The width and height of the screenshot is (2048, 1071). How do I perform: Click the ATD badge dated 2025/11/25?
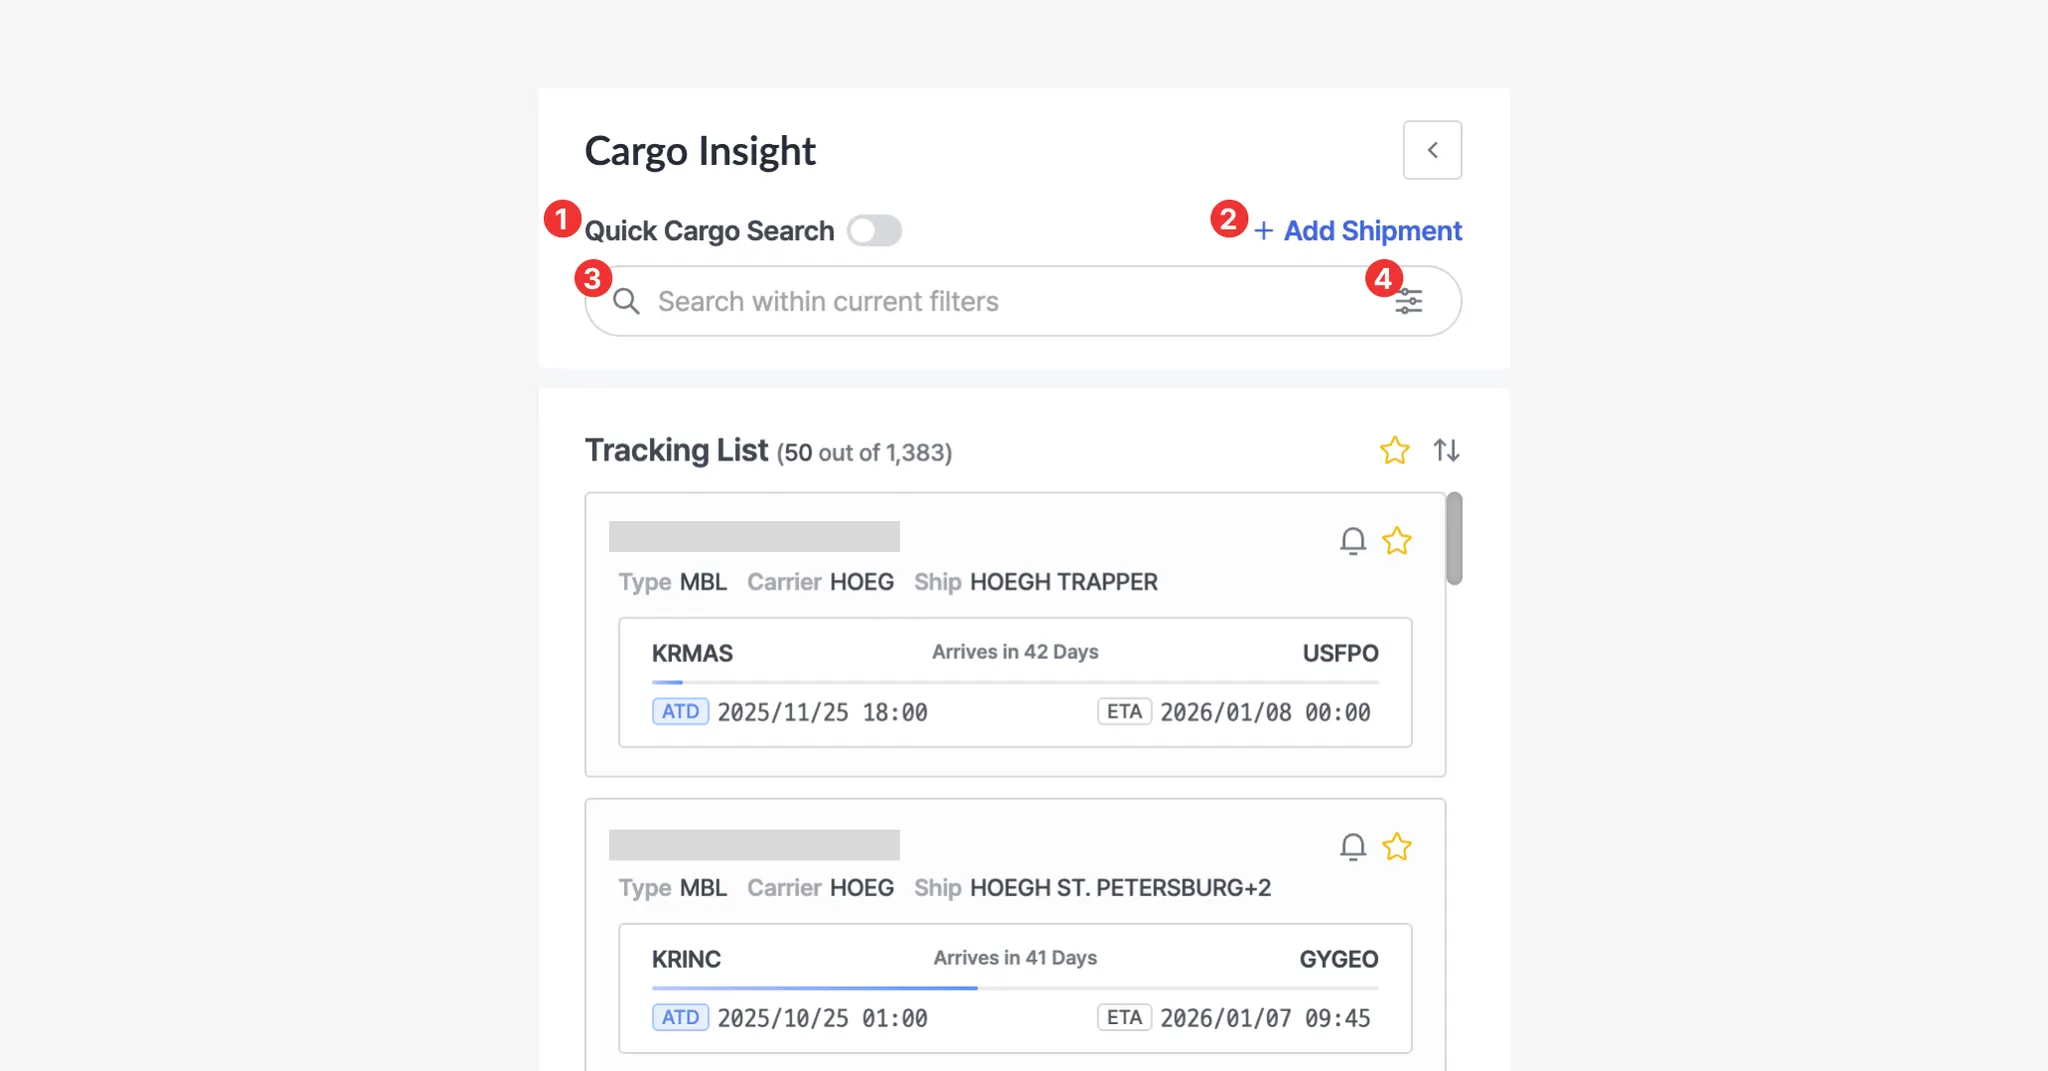680,712
